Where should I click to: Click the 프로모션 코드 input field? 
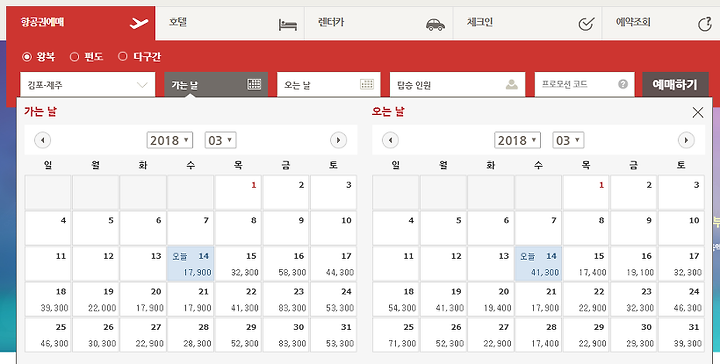click(x=584, y=84)
